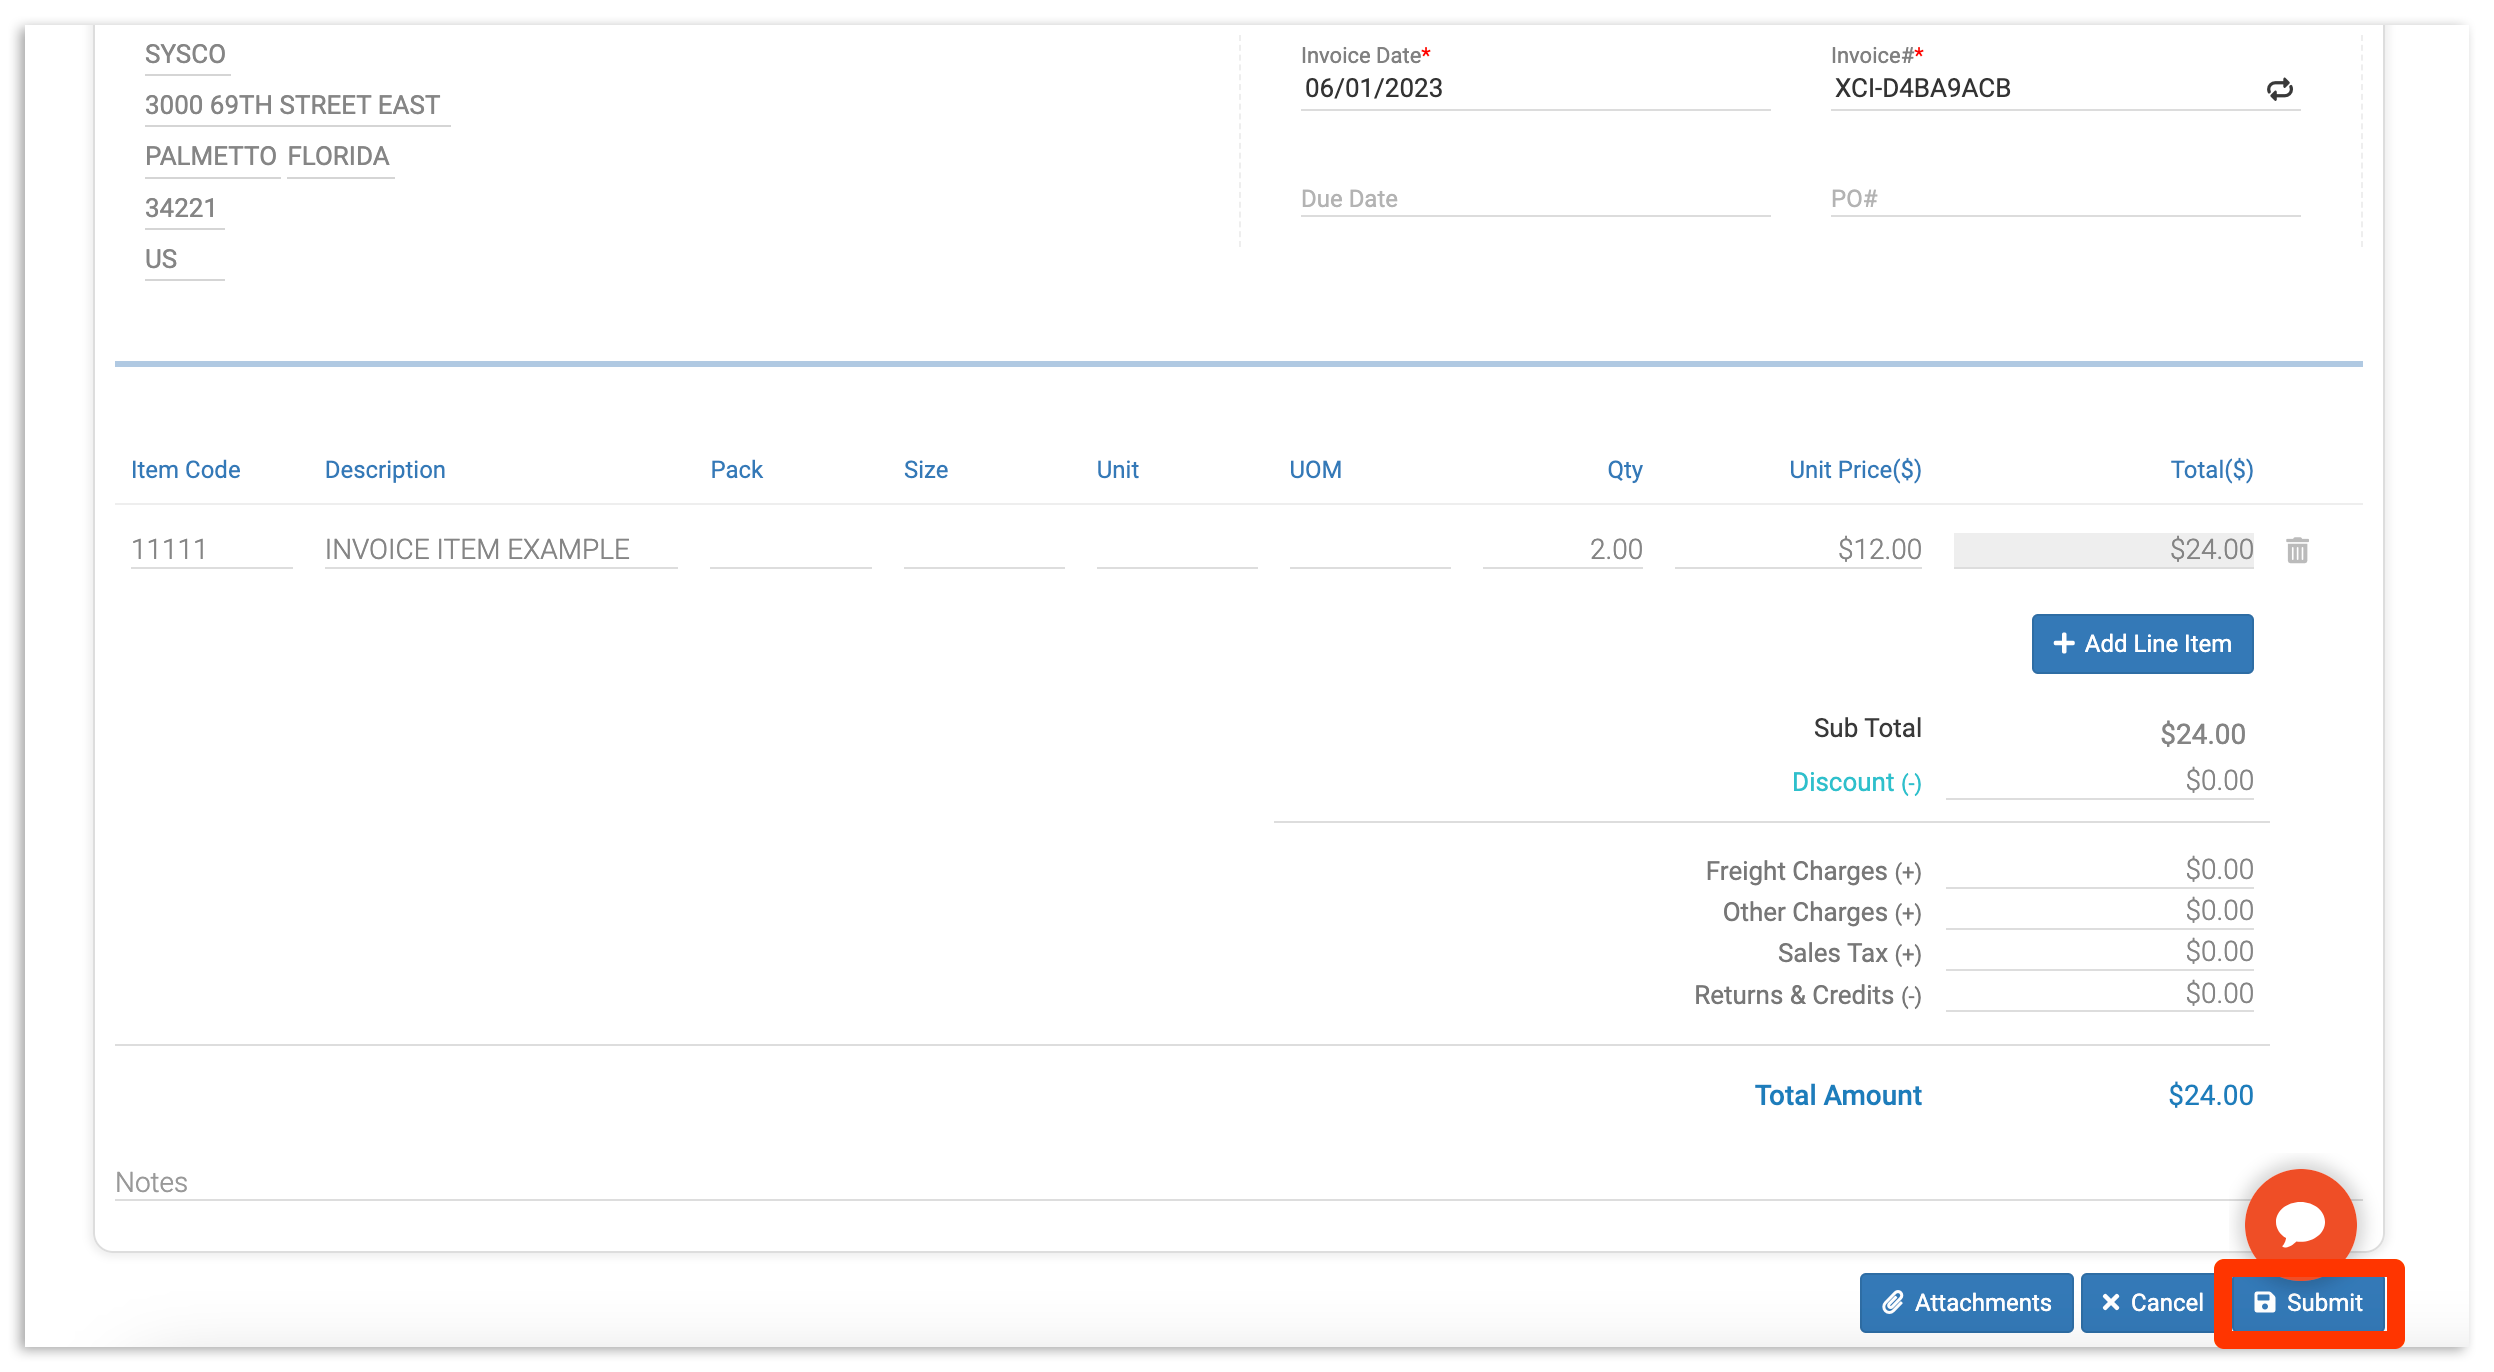This screenshot has height=1372, width=2494.
Task: Add a new line item row
Action: pos(2142,643)
